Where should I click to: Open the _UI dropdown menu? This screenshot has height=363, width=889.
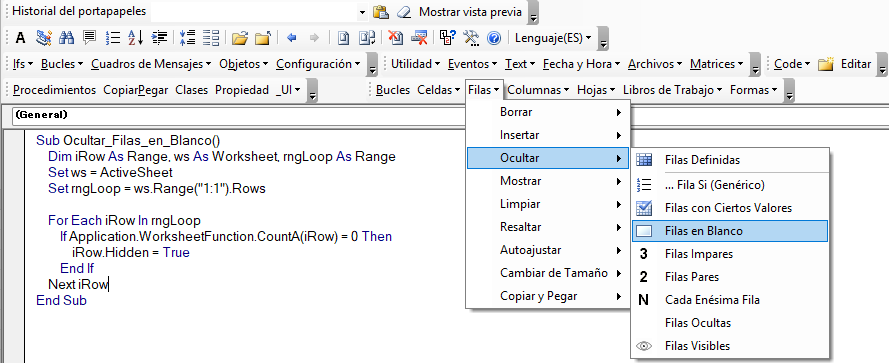pos(289,90)
